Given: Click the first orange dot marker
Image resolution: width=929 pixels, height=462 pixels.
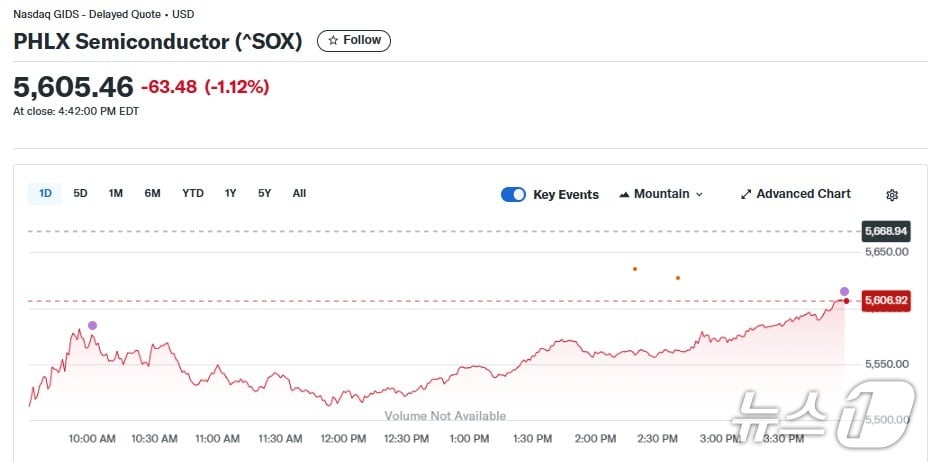Looking at the screenshot, I should [x=635, y=269].
